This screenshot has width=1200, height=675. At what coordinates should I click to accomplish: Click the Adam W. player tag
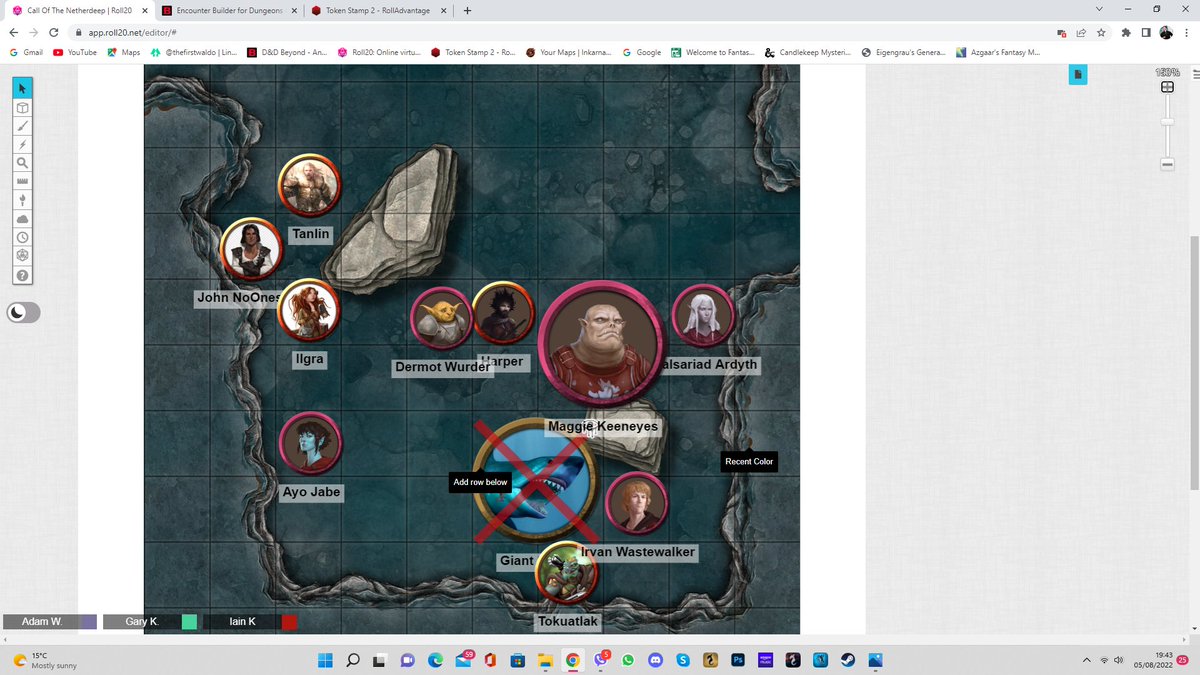pos(42,622)
